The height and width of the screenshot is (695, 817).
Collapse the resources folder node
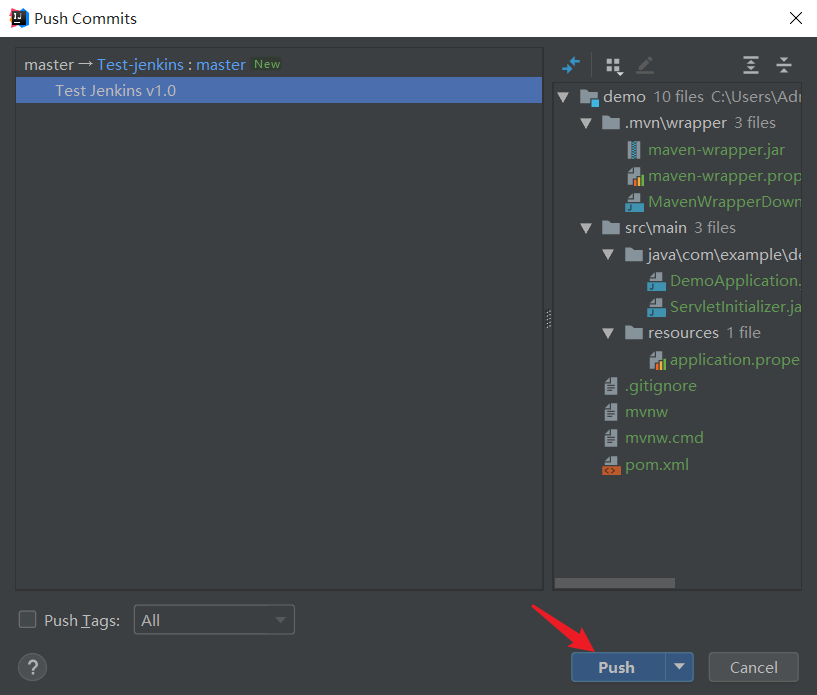point(609,332)
